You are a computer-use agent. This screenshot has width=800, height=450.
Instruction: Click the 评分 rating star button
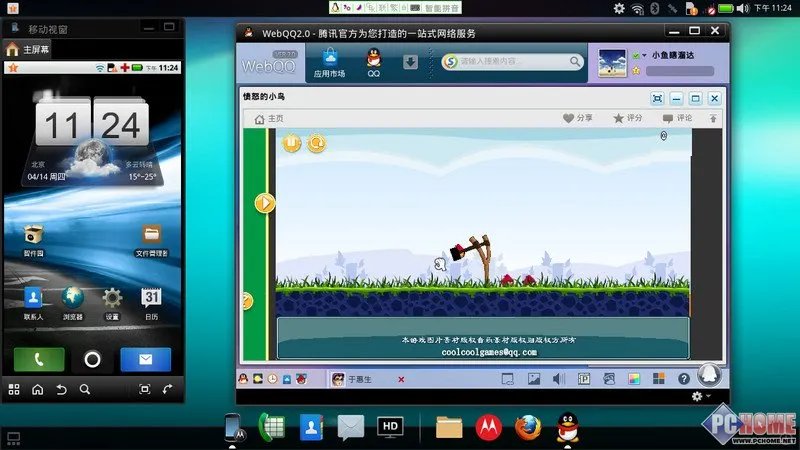628,118
